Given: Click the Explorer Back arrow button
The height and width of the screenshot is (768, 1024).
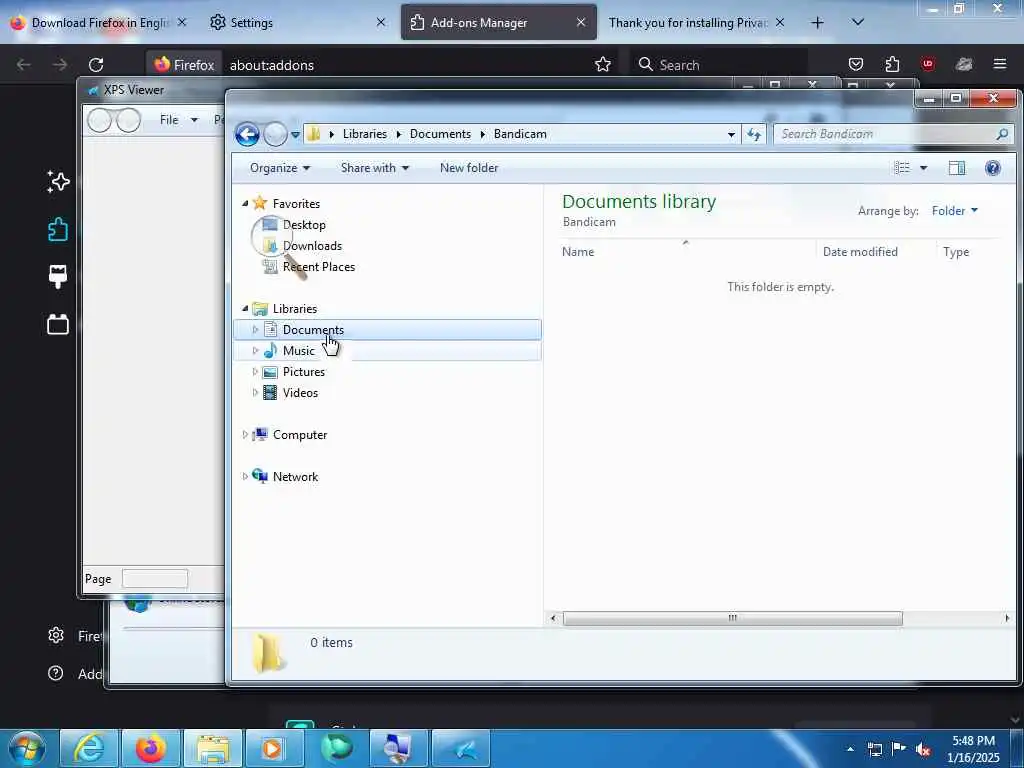Looking at the screenshot, I should [247, 135].
